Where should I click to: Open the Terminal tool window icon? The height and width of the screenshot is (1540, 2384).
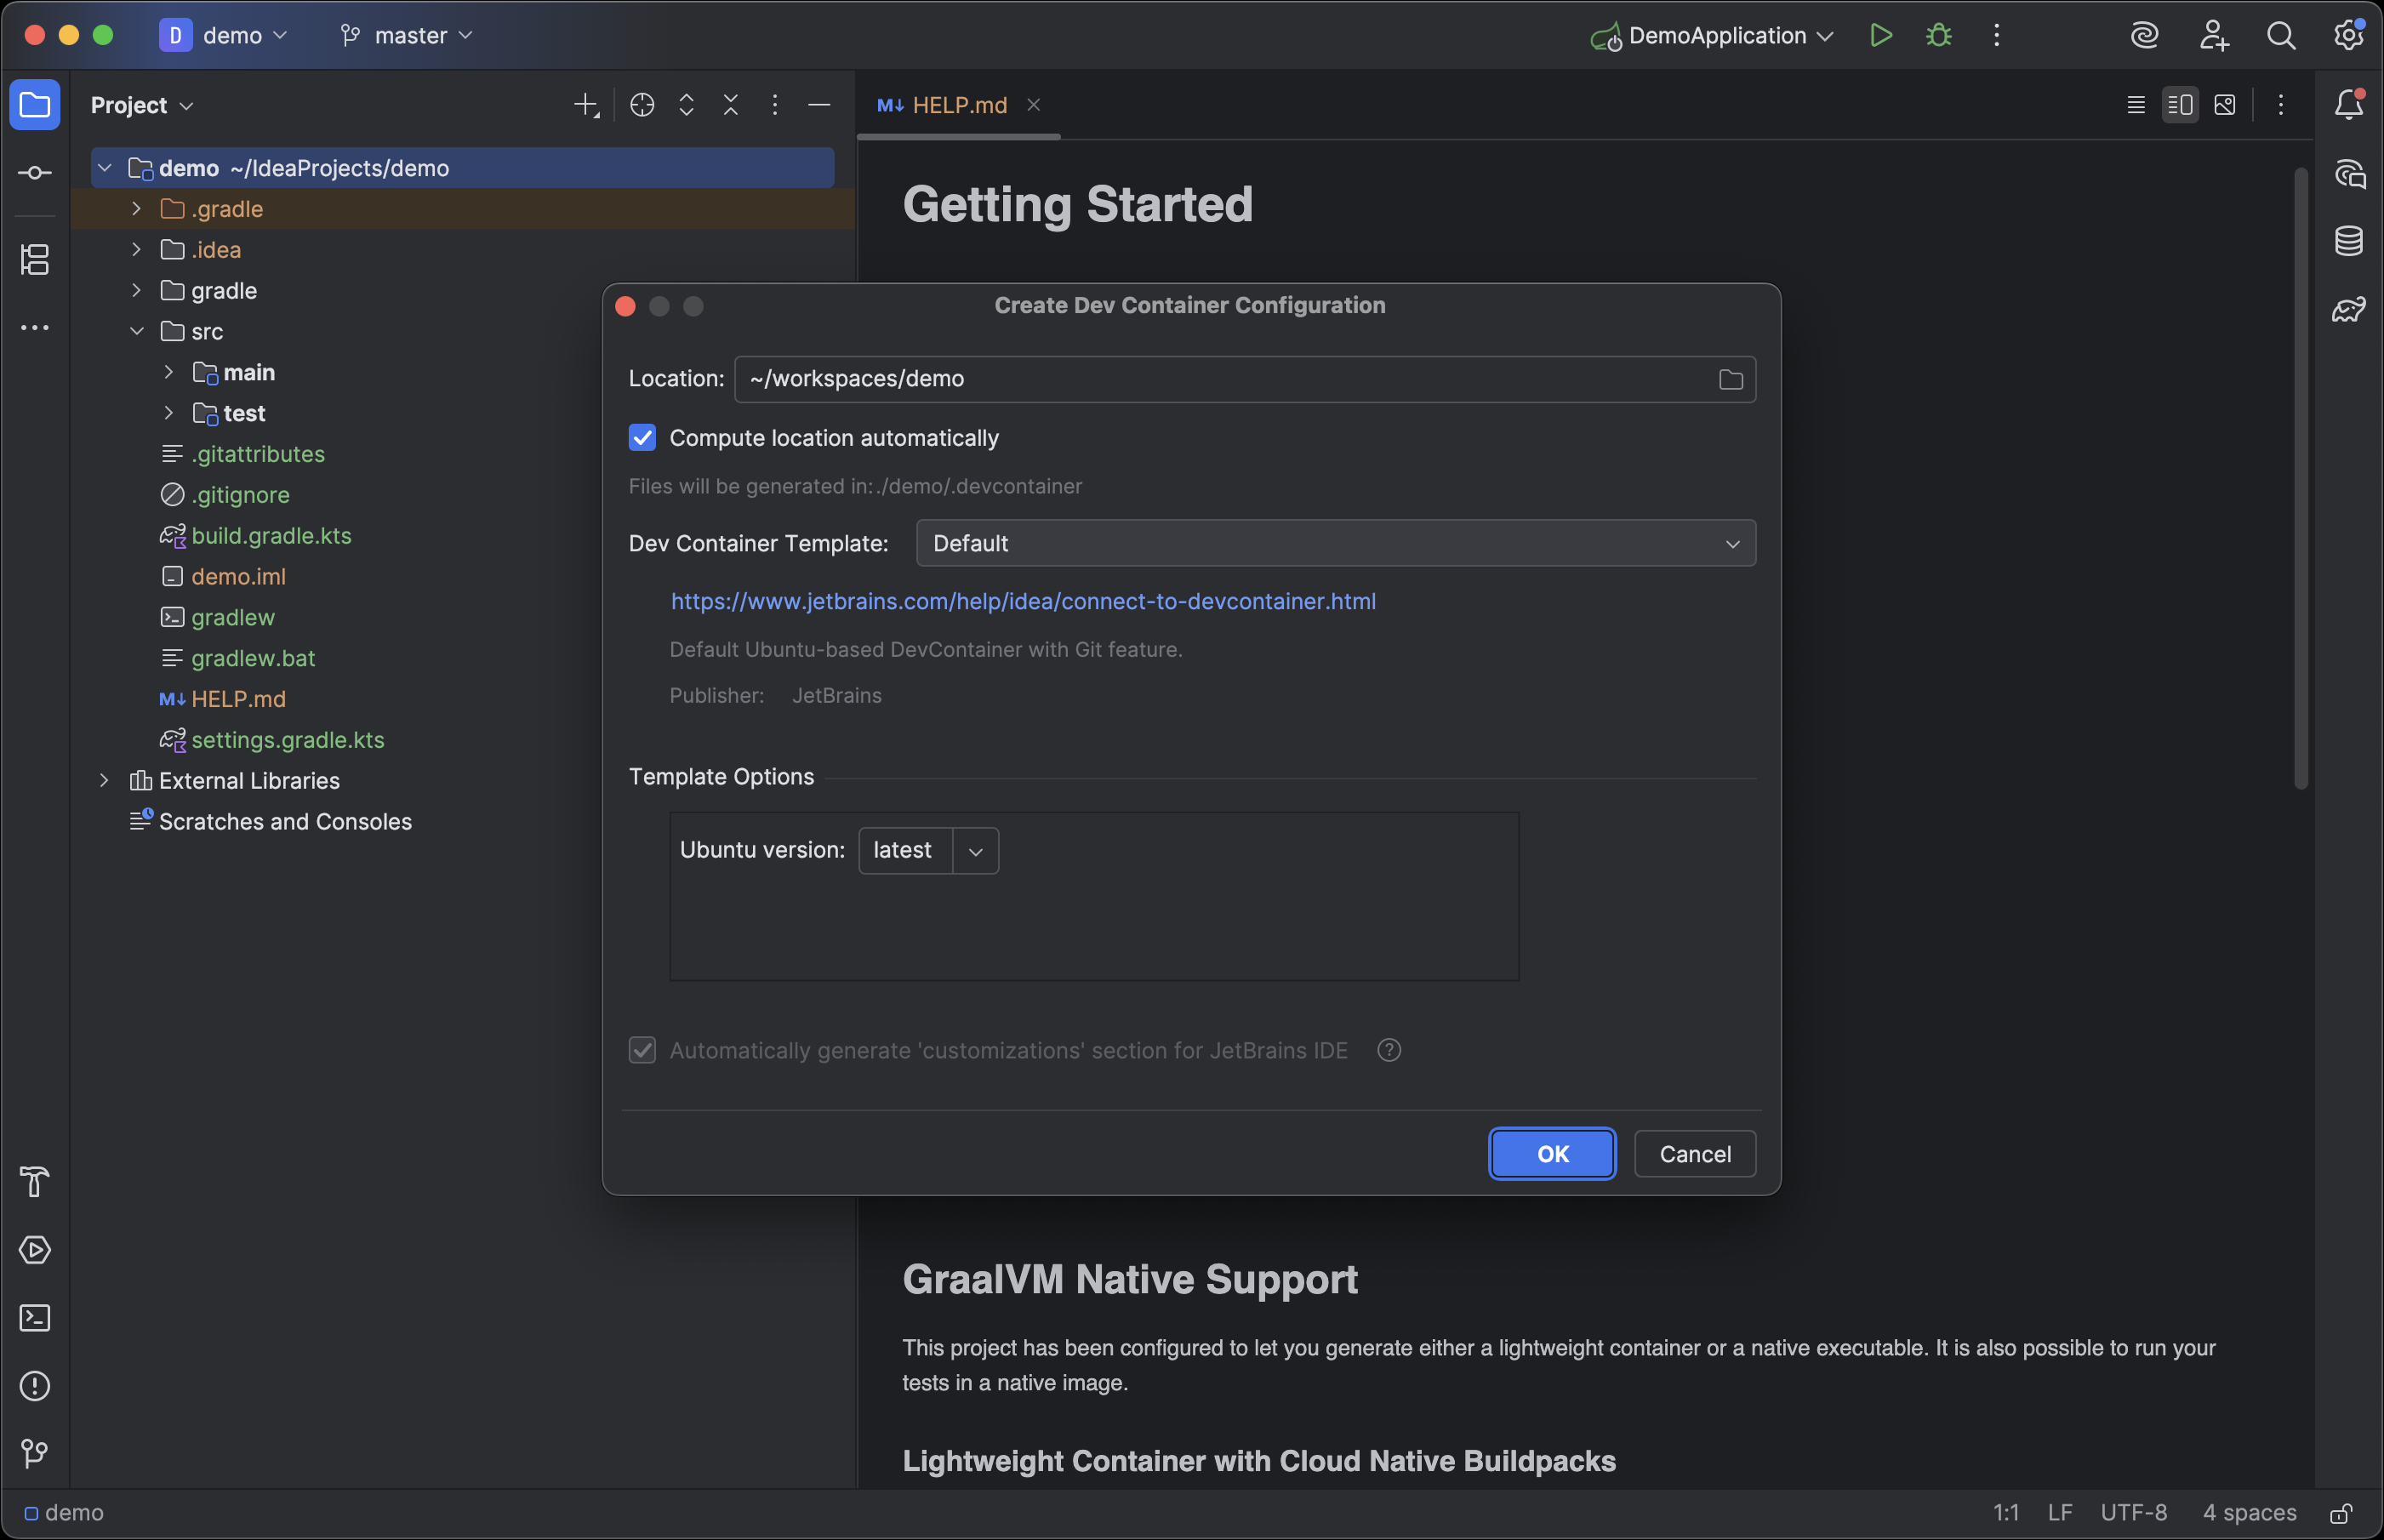click(x=35, y=1318)
